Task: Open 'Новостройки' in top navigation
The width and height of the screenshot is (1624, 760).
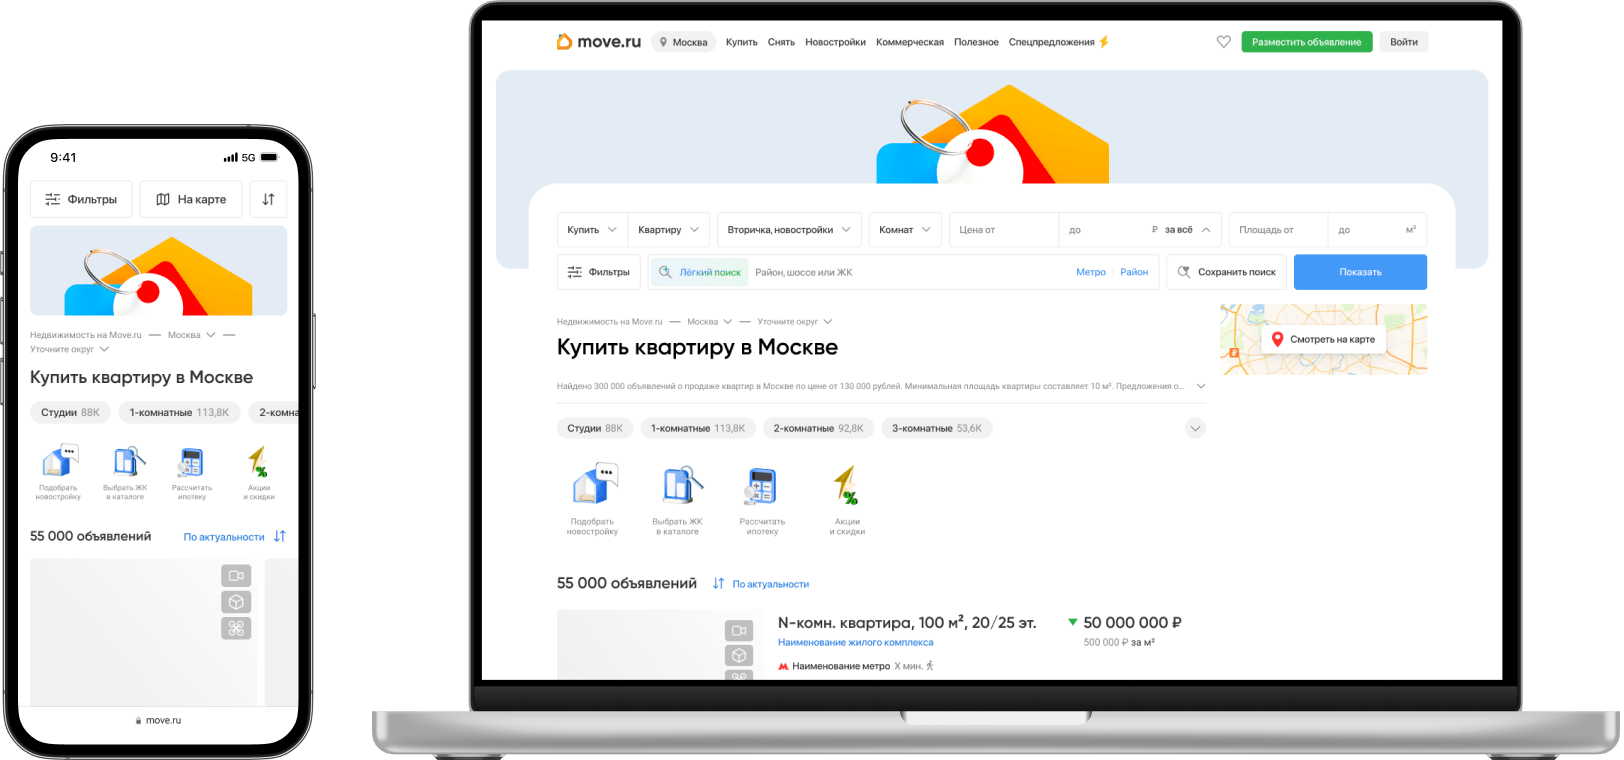Action: coord(835,42)
